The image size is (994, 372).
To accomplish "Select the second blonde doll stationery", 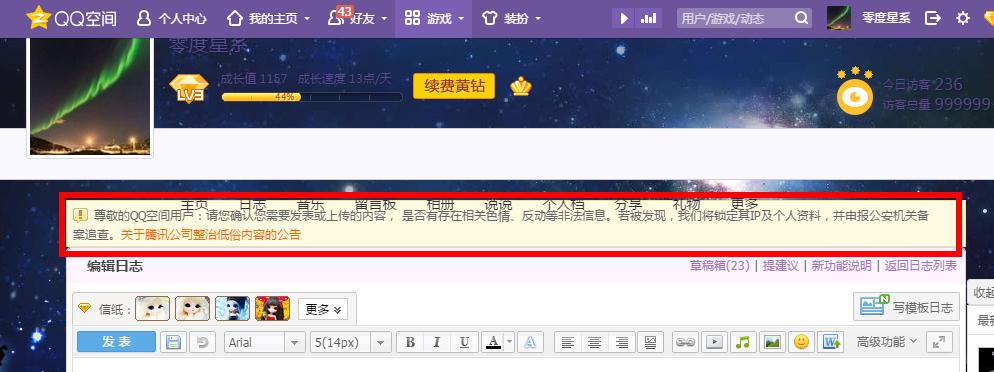I will coord(193,309).
